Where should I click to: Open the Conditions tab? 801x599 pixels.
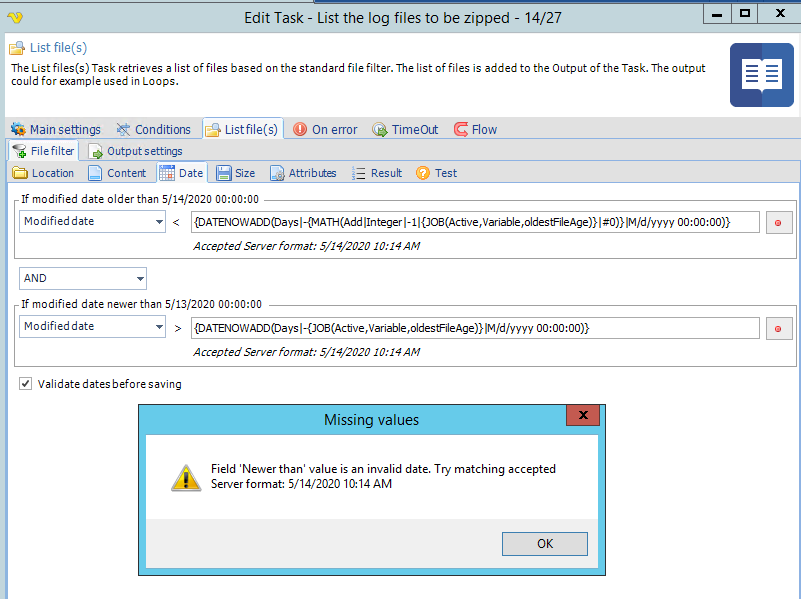tap(153, 129)
